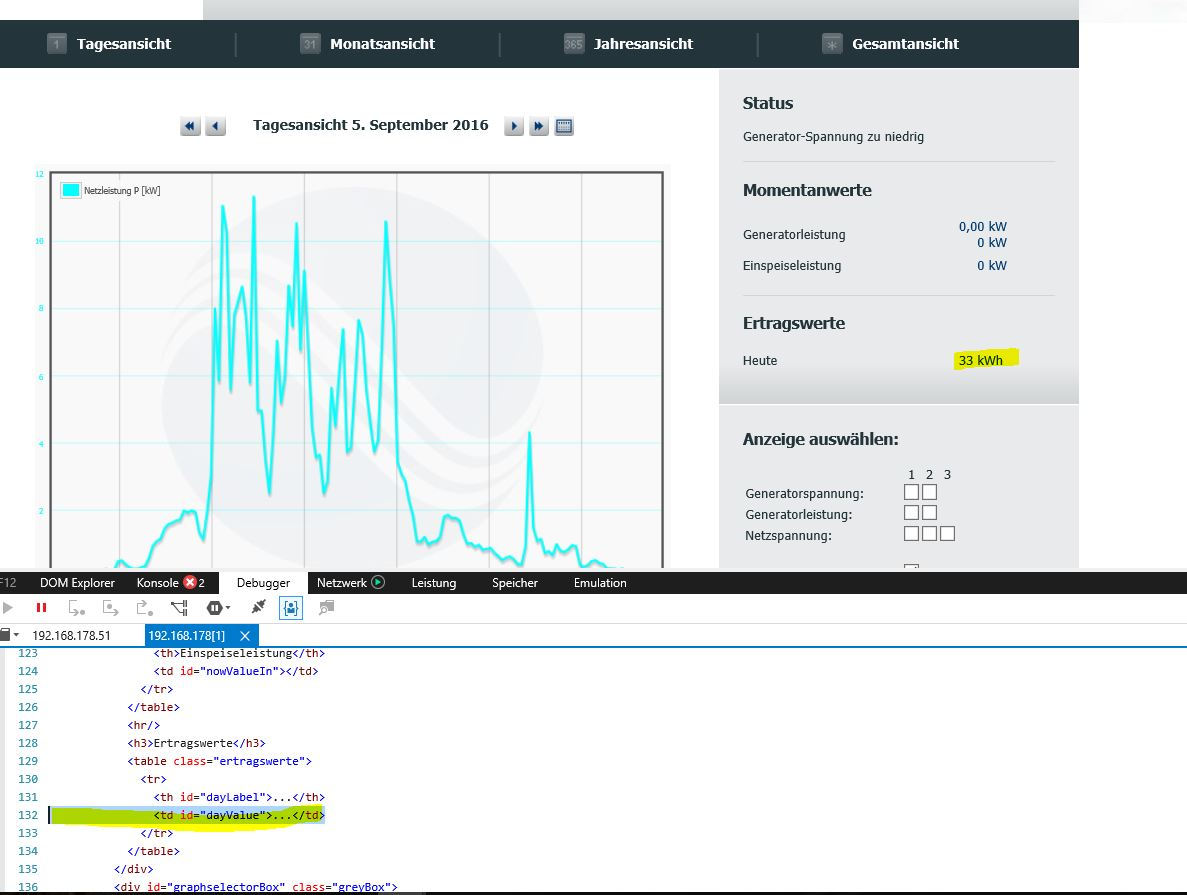This screenshot has height=895, width=1187.
Task: Click the disconnect debugger plug icon
Action: coord(259,607)
